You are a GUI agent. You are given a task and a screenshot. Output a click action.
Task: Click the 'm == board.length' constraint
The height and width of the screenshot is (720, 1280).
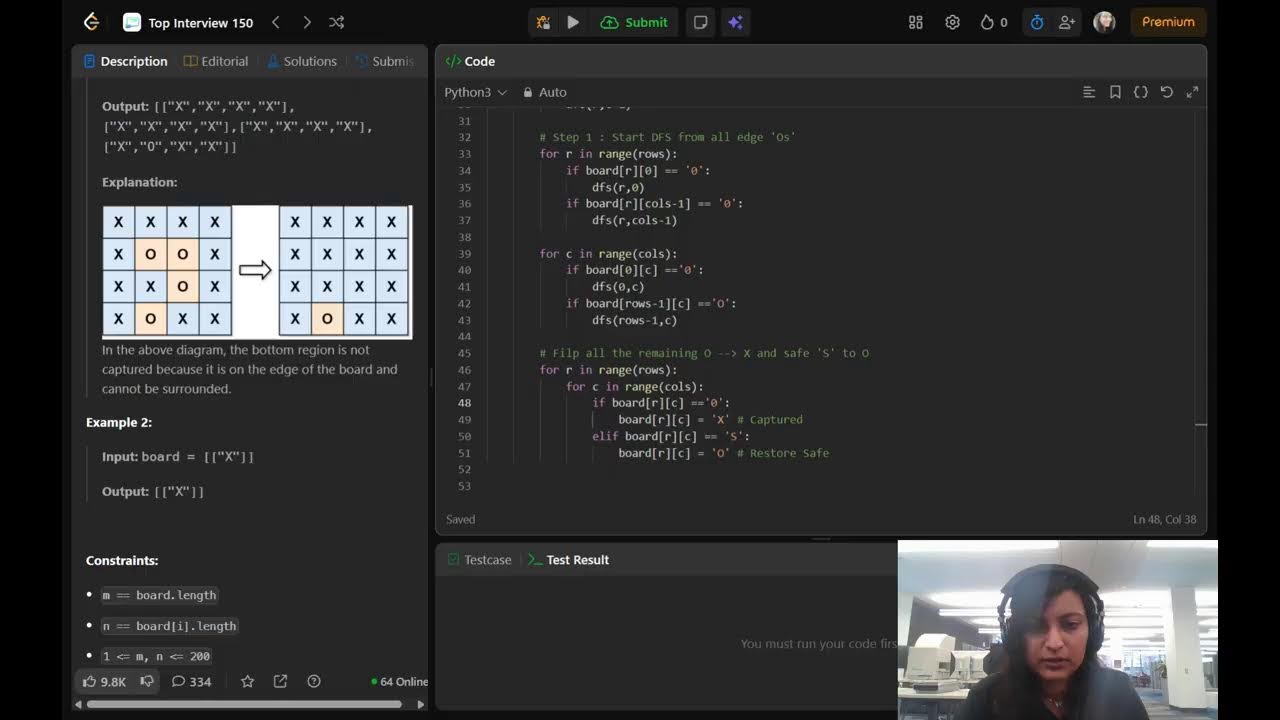pos(159,595)
